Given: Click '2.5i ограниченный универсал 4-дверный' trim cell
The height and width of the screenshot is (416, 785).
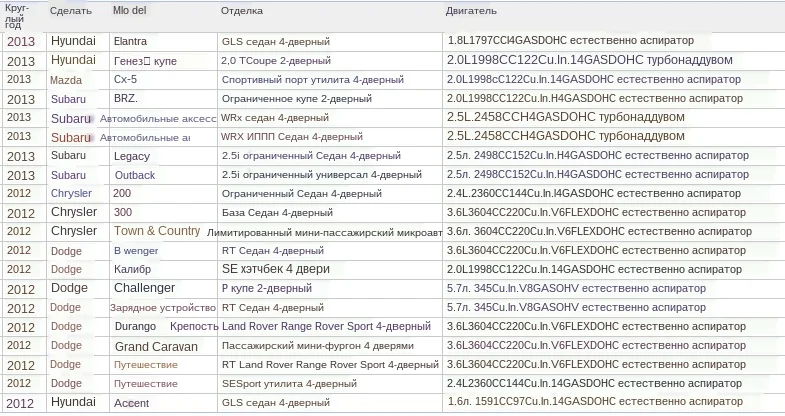Looking at the screenshot, I should 322,175.
